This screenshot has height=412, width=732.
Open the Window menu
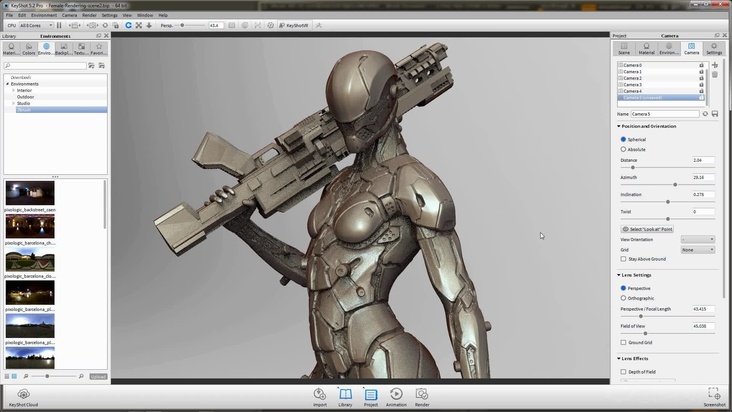click(145, 15)
